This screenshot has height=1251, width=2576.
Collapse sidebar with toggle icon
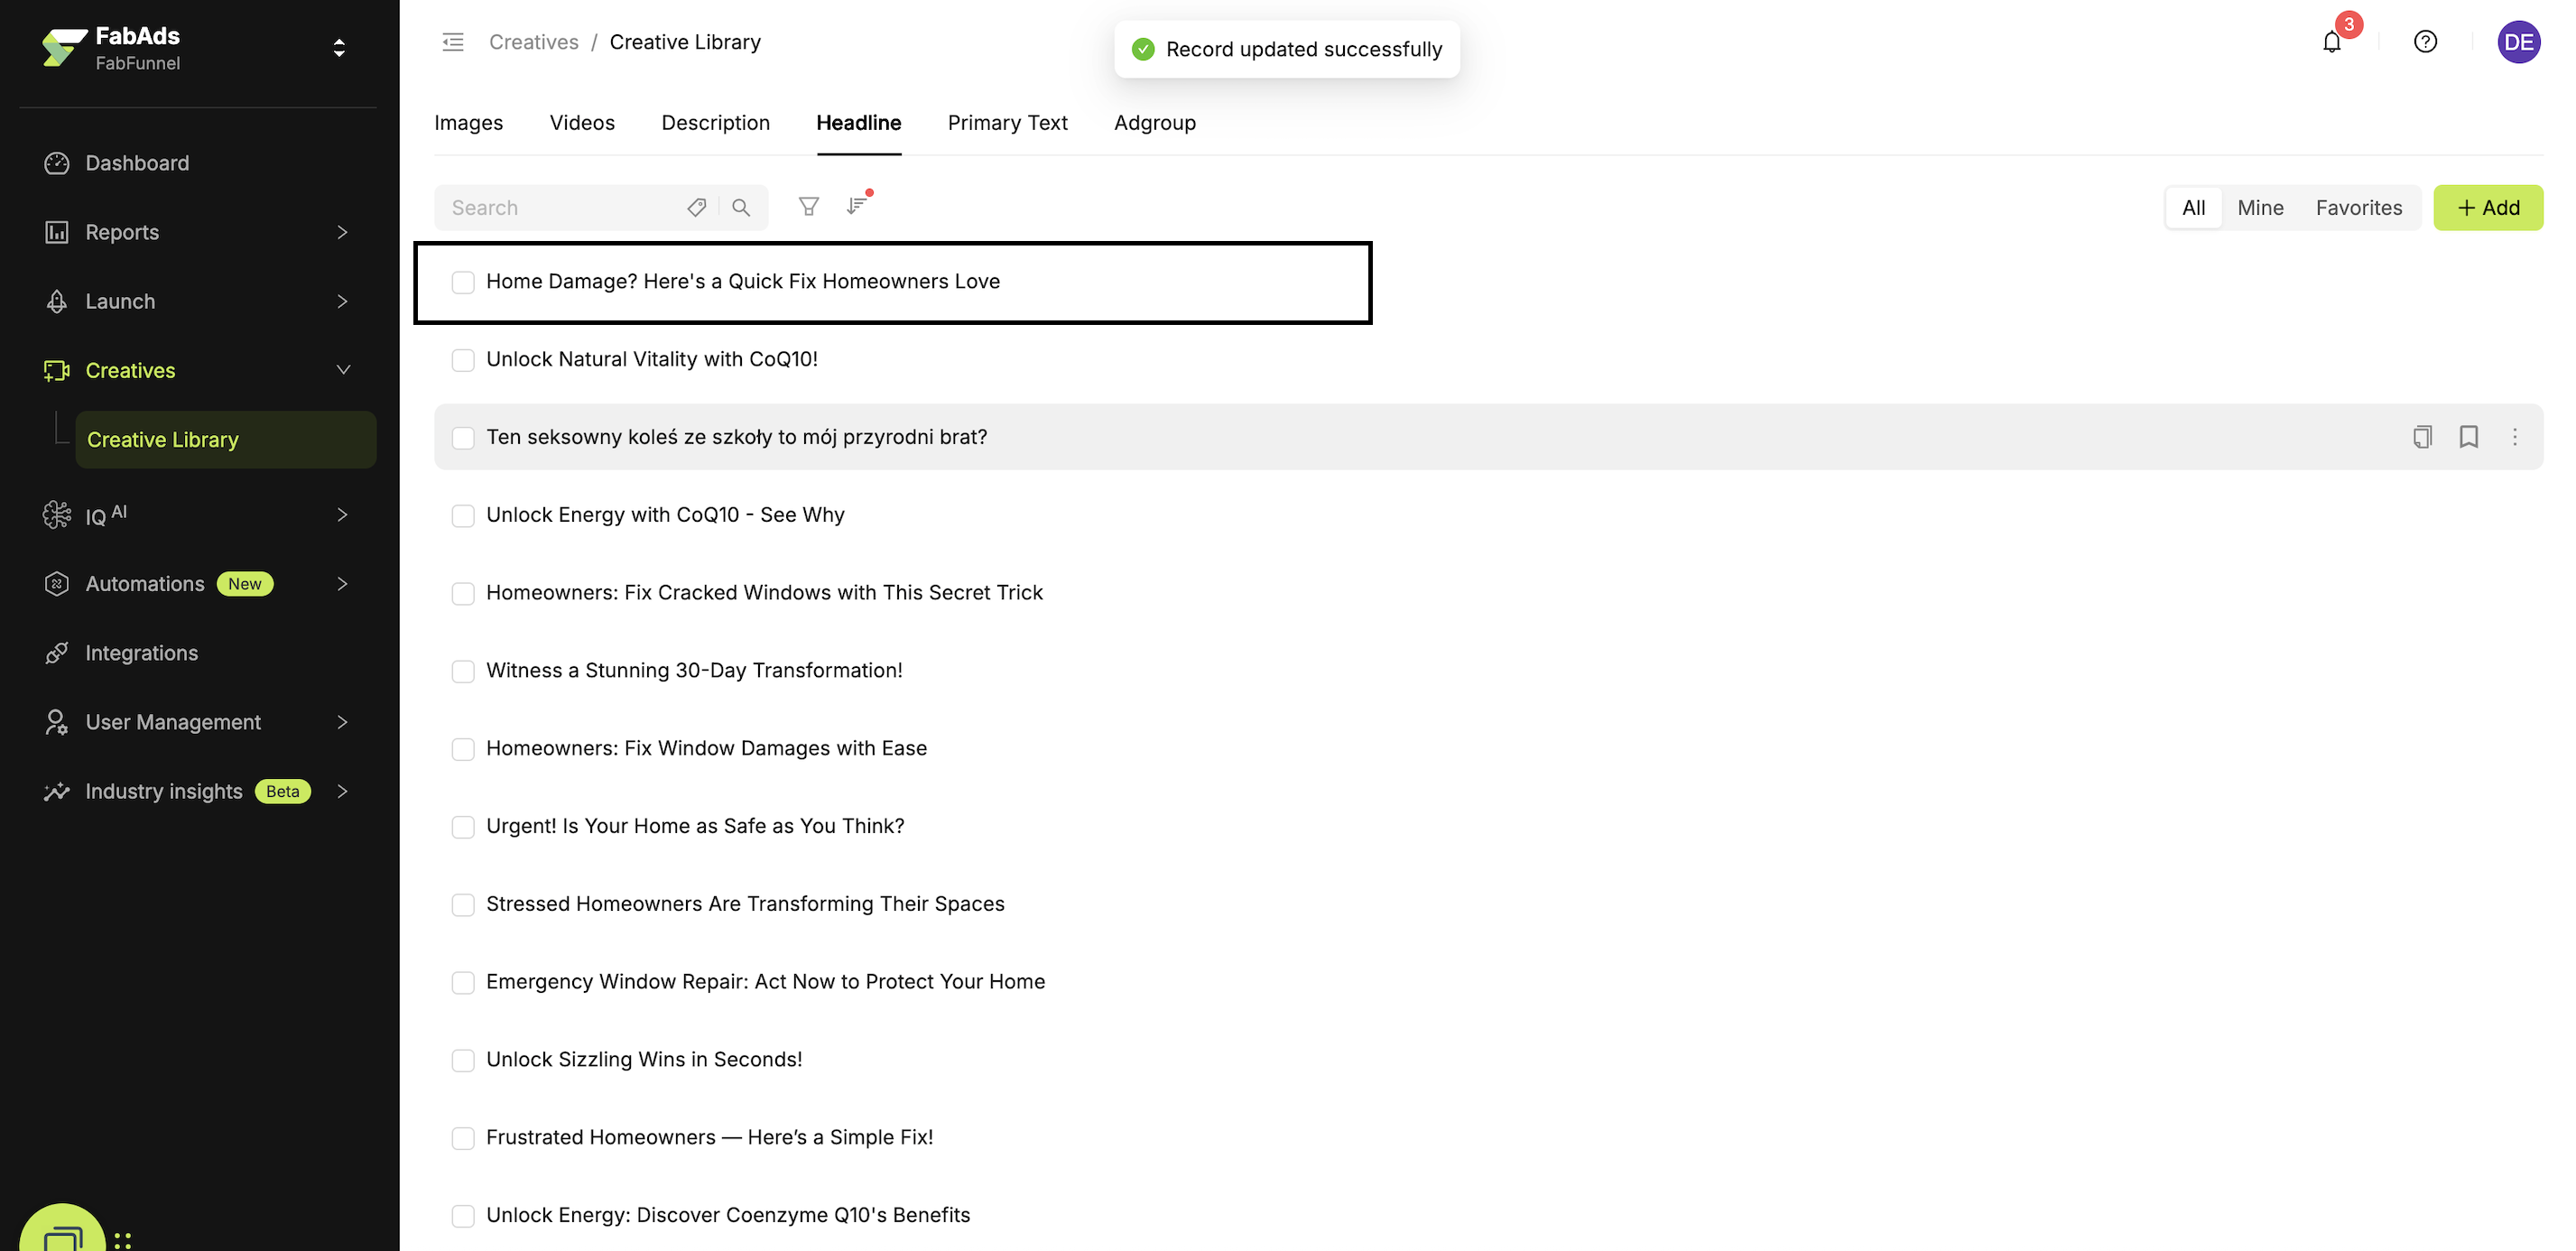(453, 42)
